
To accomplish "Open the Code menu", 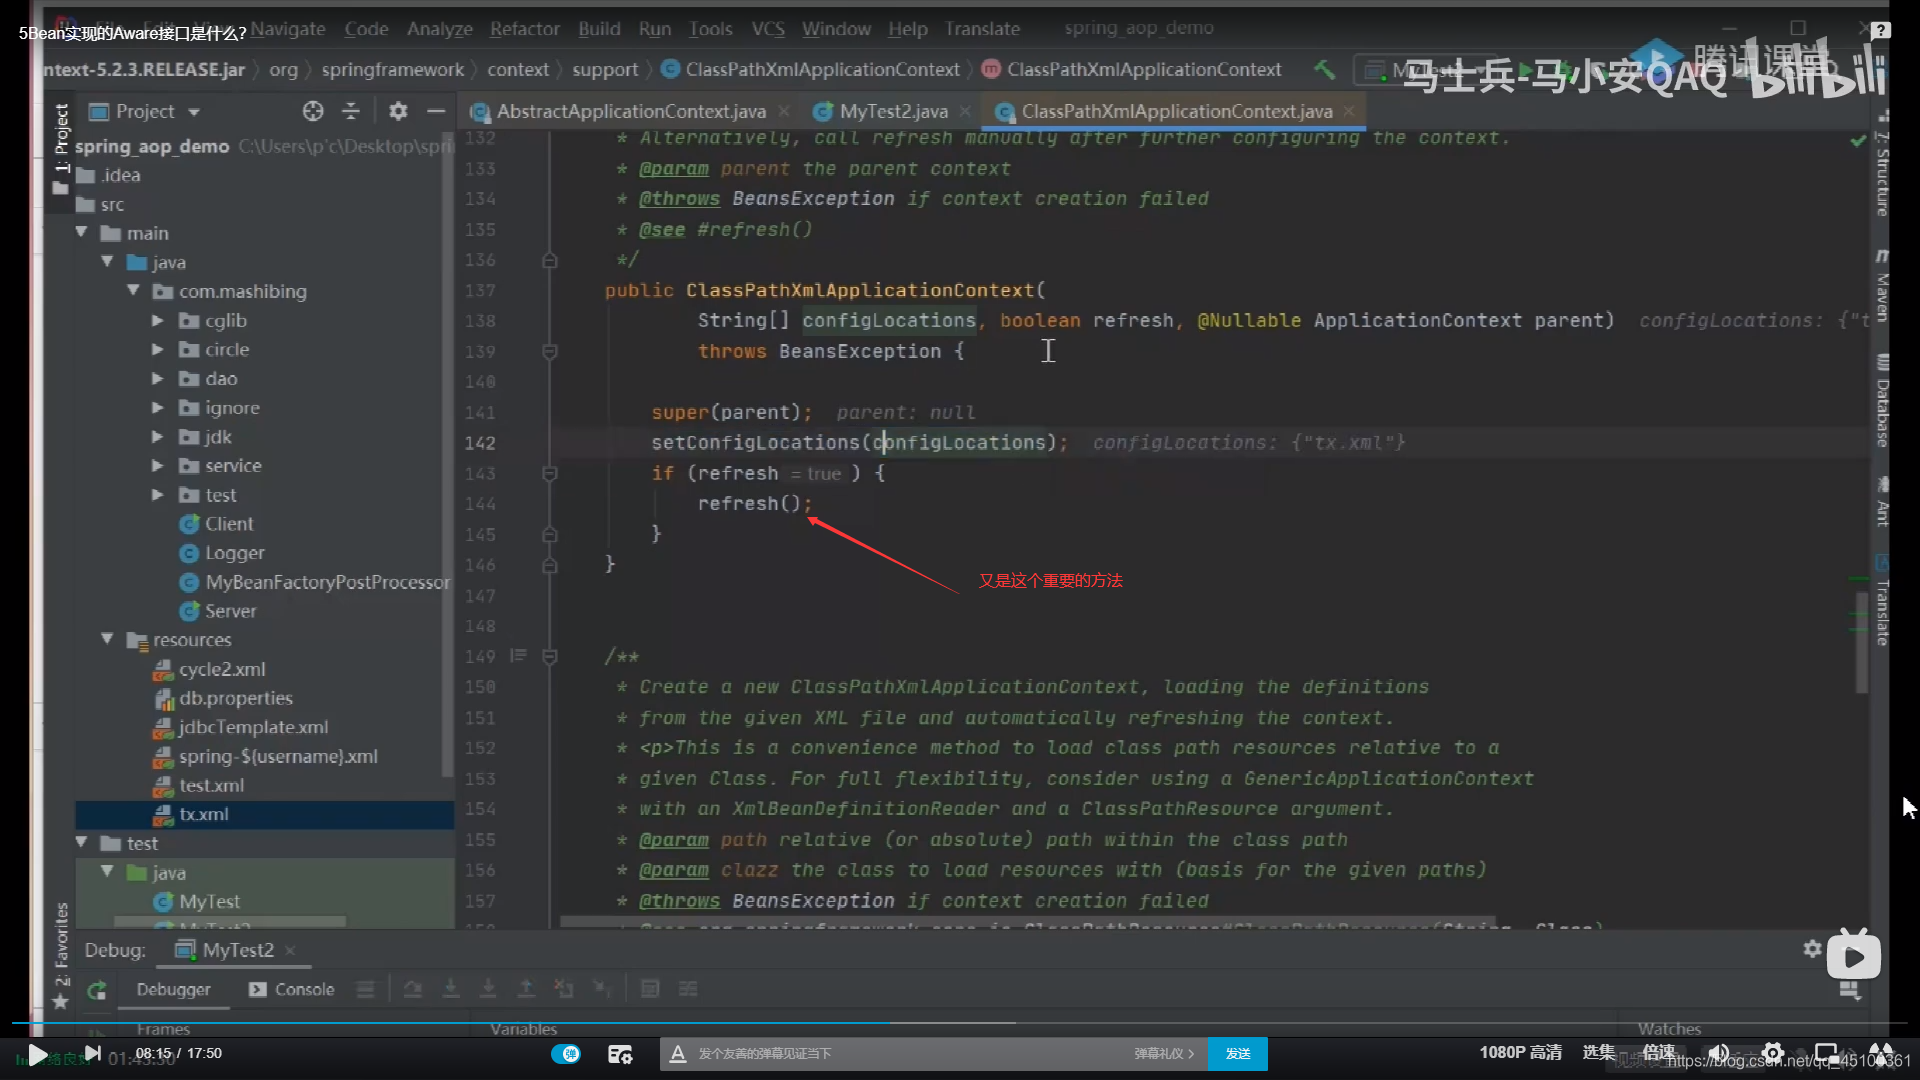I will coord(366,29).
